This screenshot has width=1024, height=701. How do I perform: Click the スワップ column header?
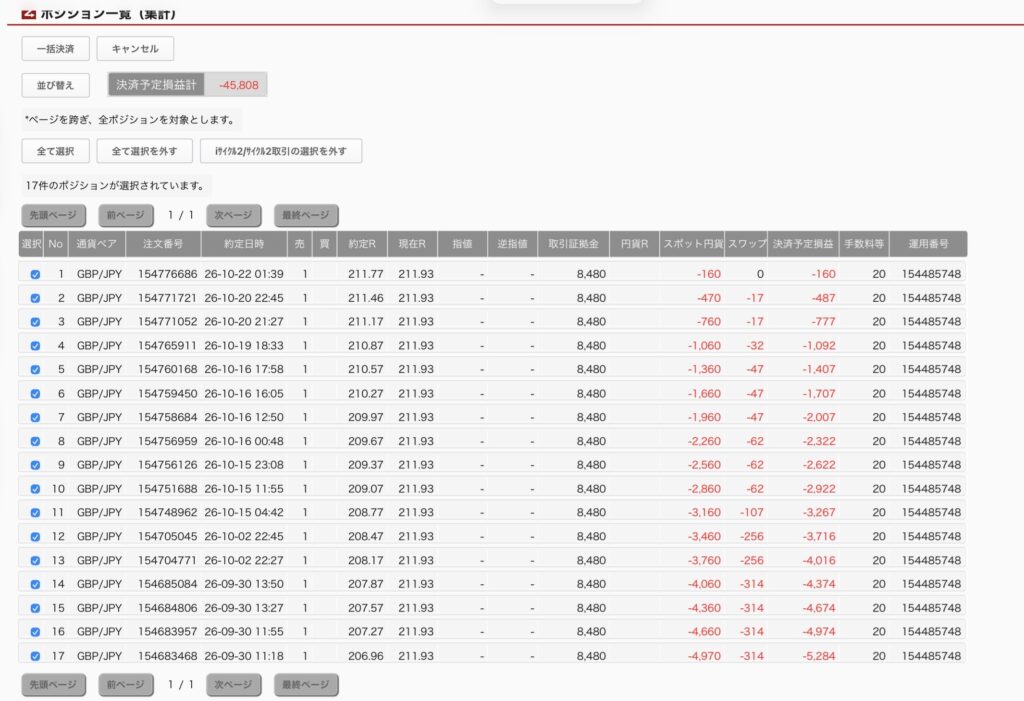click(746, 244)
